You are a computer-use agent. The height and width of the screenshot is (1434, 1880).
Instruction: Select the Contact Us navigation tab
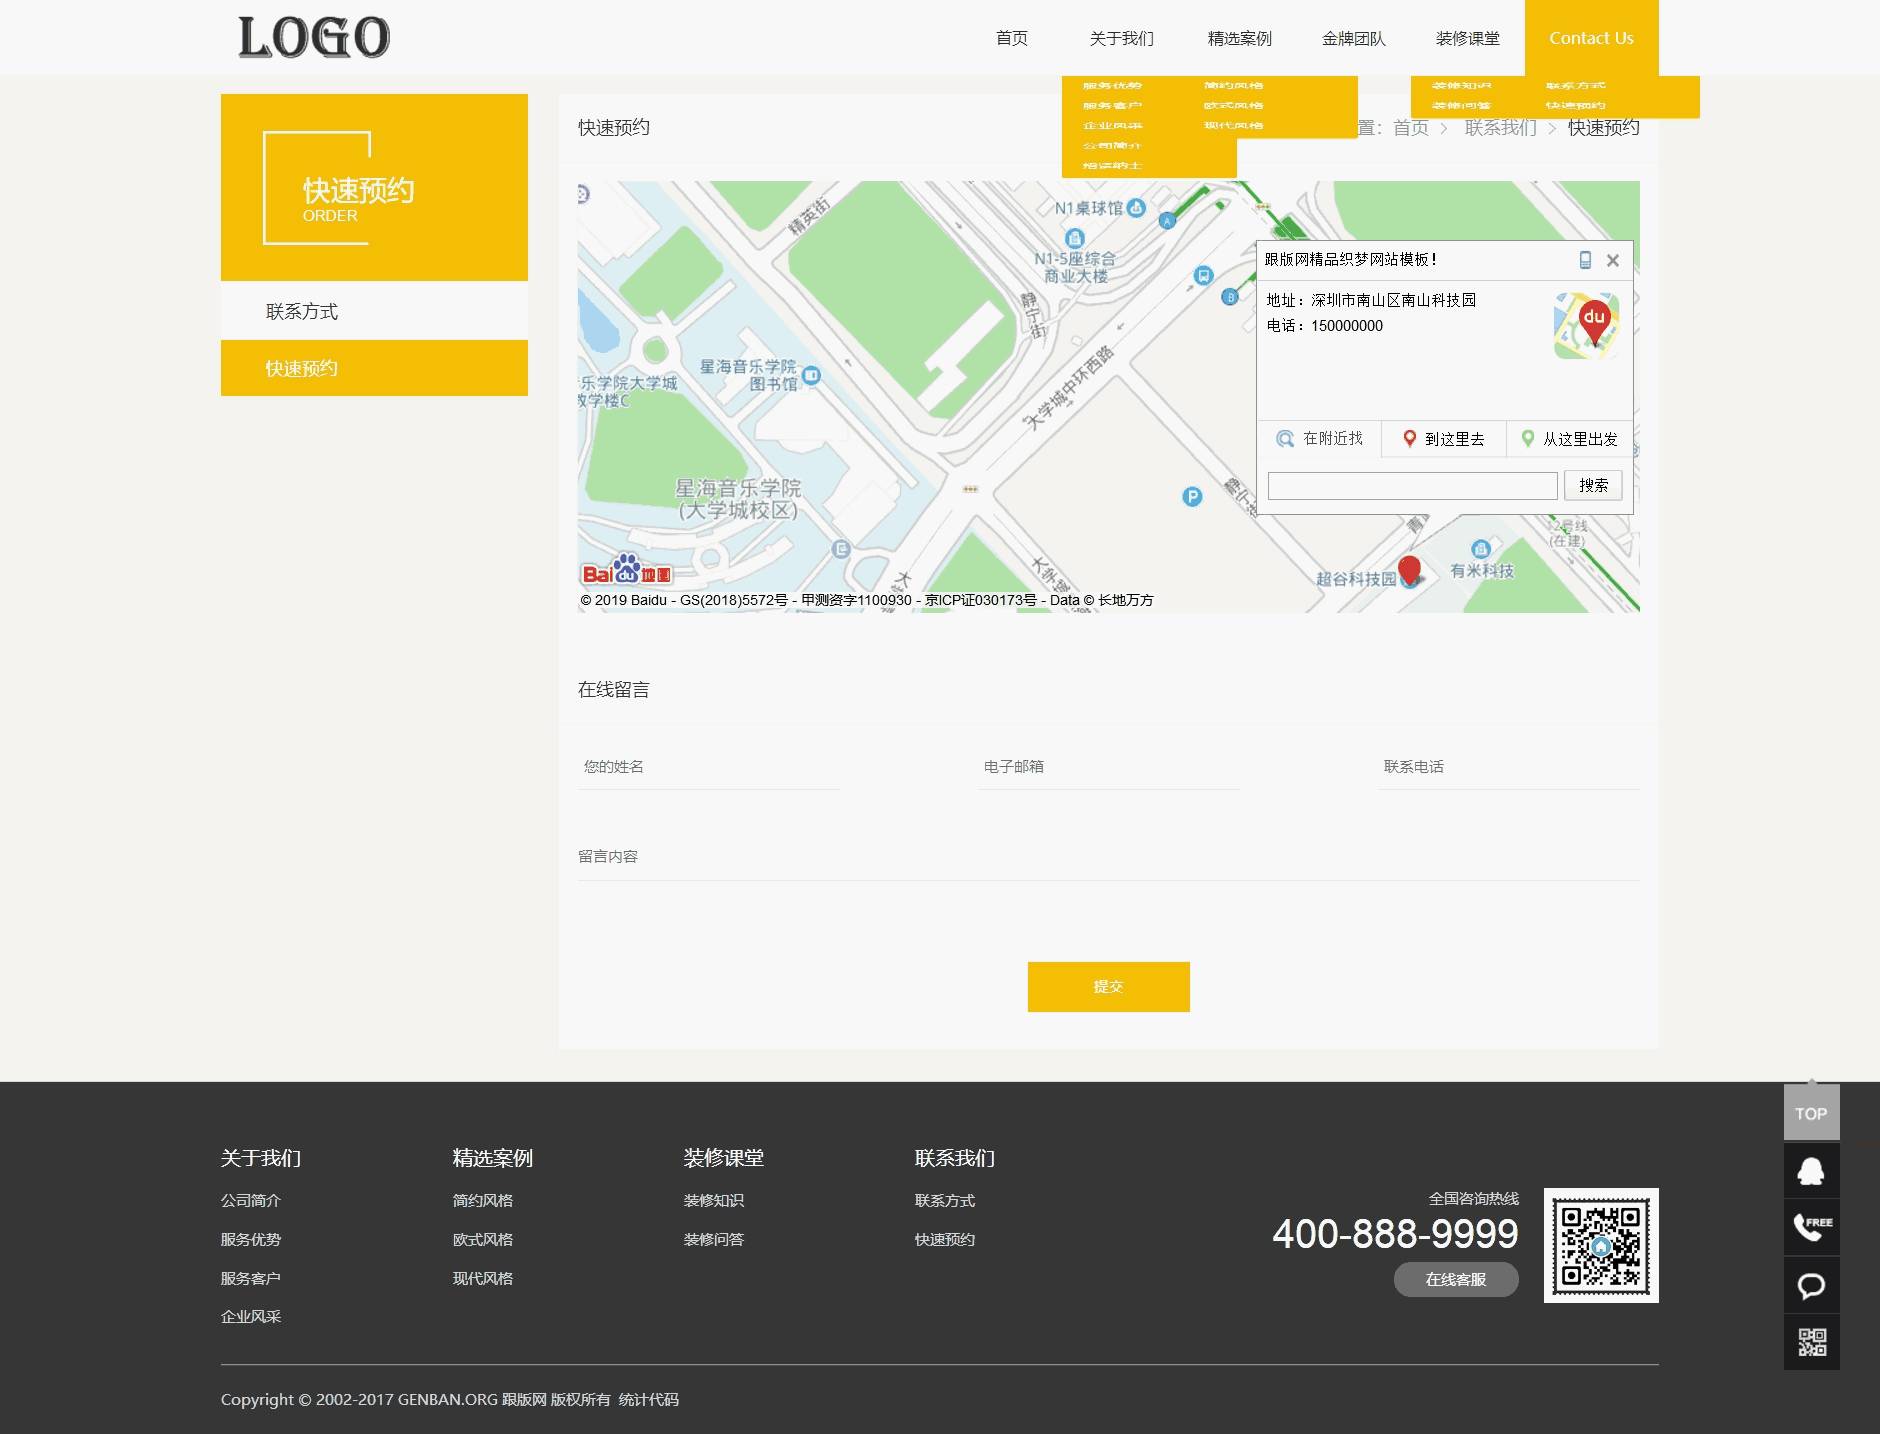[1591, 38]
